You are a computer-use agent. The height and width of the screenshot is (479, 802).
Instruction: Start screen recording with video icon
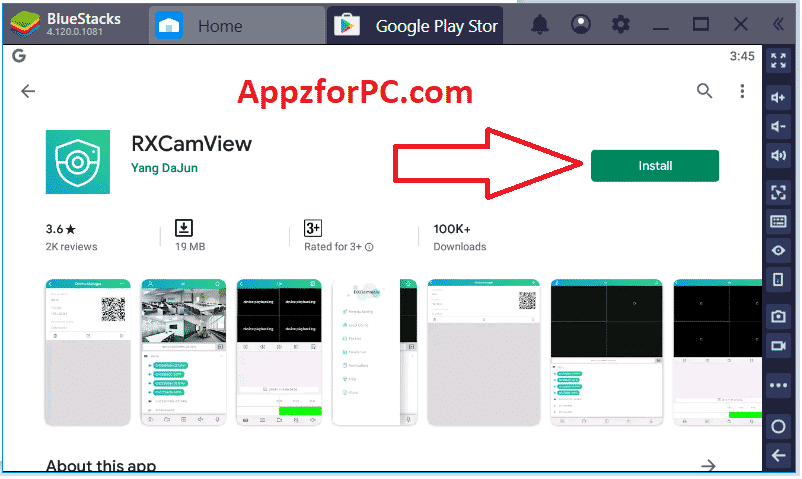click(778, 346)
